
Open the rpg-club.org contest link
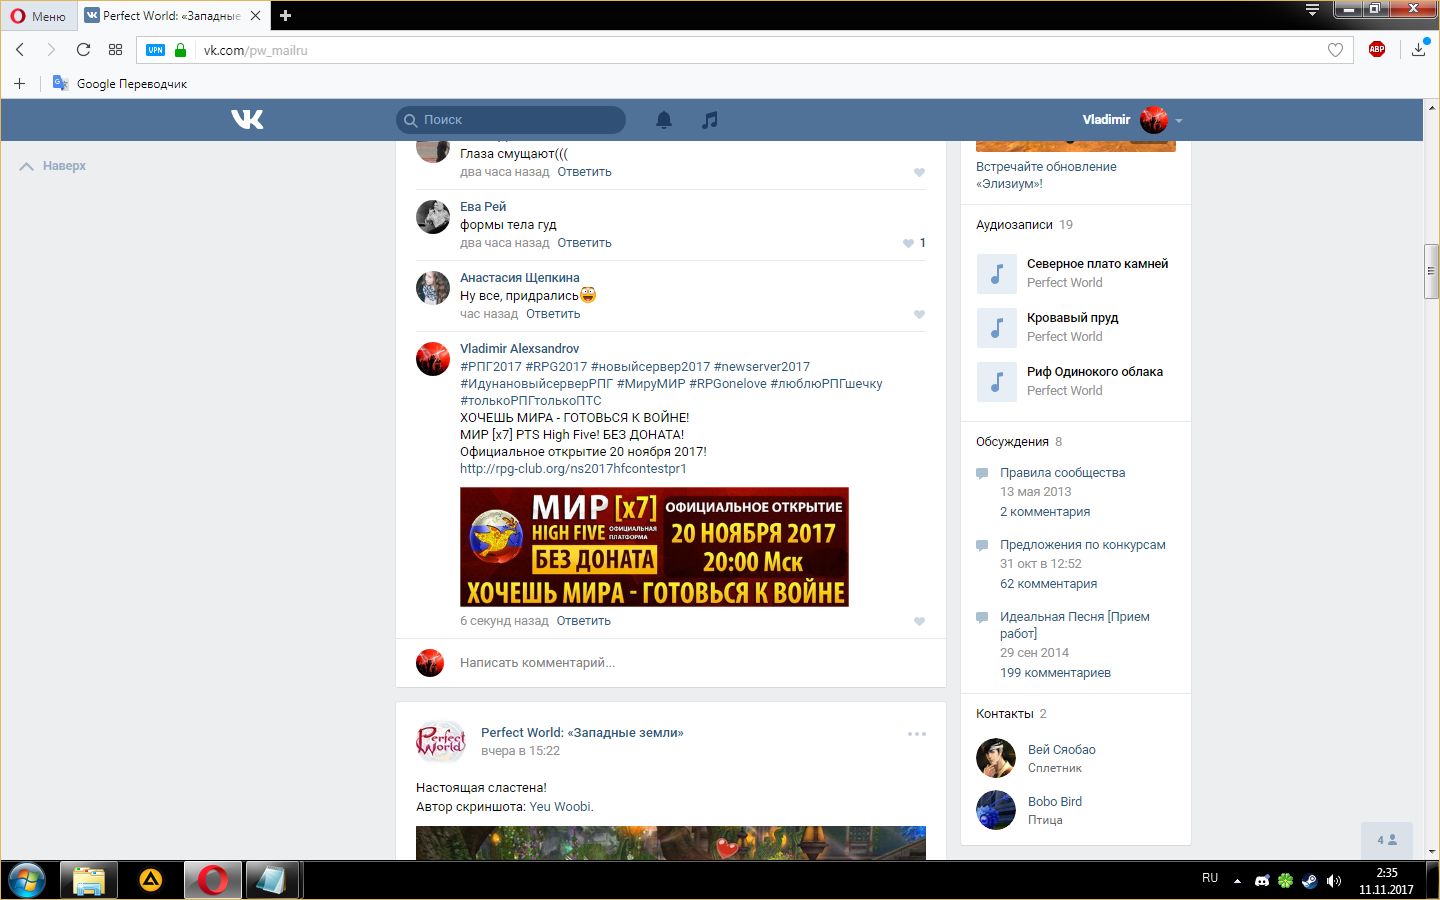573,469
